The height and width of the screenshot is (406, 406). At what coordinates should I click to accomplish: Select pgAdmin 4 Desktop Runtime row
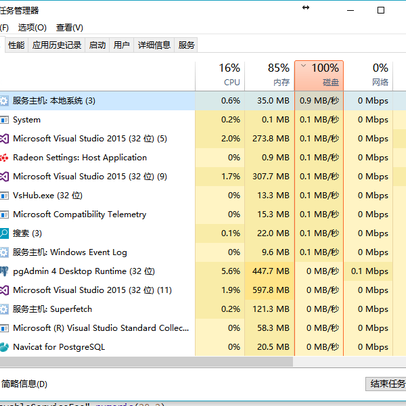[x=84, y=271]
